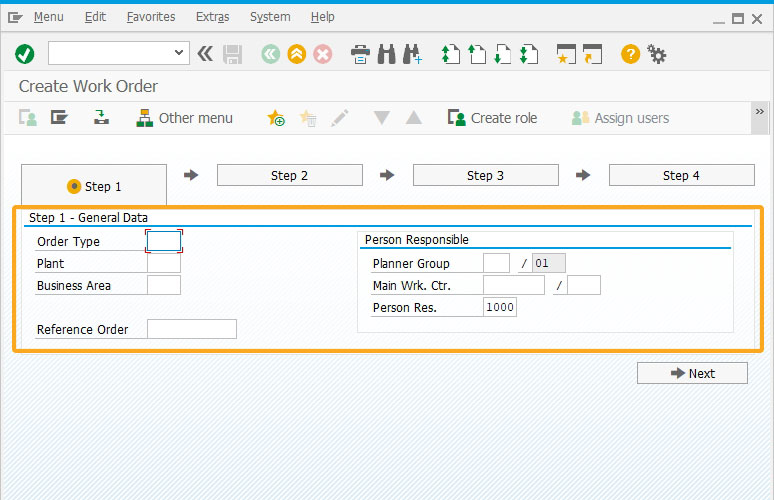Screen dimensions: 774x500
Task: Click the Add to Favorites star icon
Action: click(x=276, y=118)
